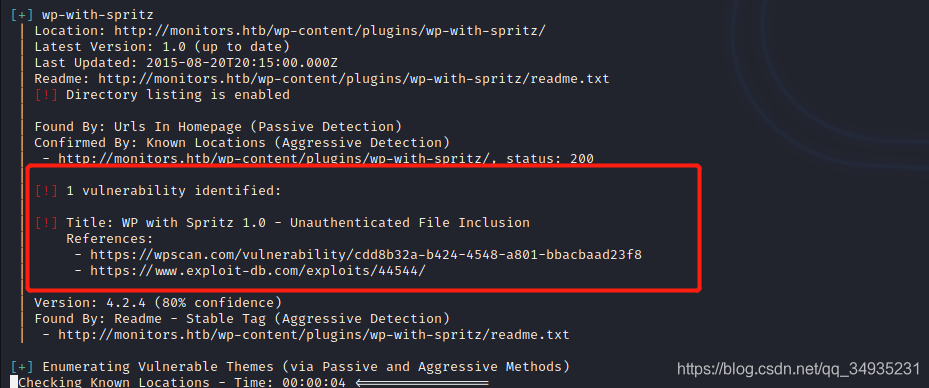This screenshot has width=929, height=388.
Task: Click the [+] marker beside Enumerating Vulnerable Themes
Action: (22, 367)
